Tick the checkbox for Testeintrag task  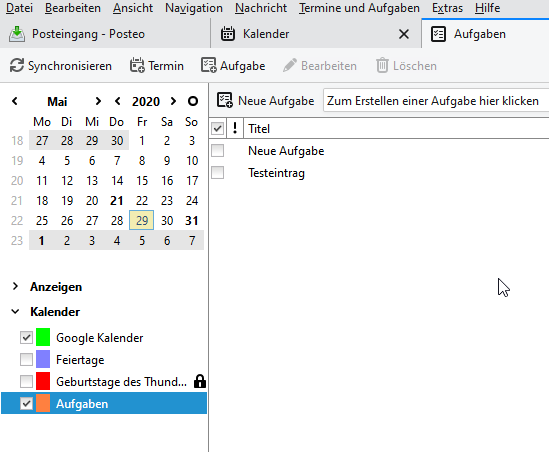tap(217, 173)
